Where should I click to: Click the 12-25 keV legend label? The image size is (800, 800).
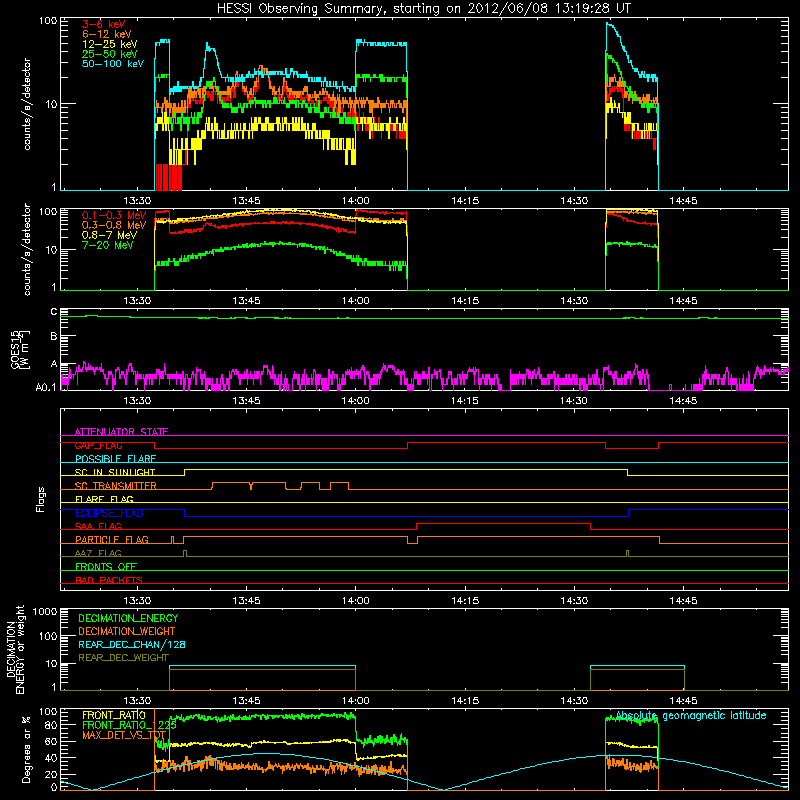pos(110,44)
